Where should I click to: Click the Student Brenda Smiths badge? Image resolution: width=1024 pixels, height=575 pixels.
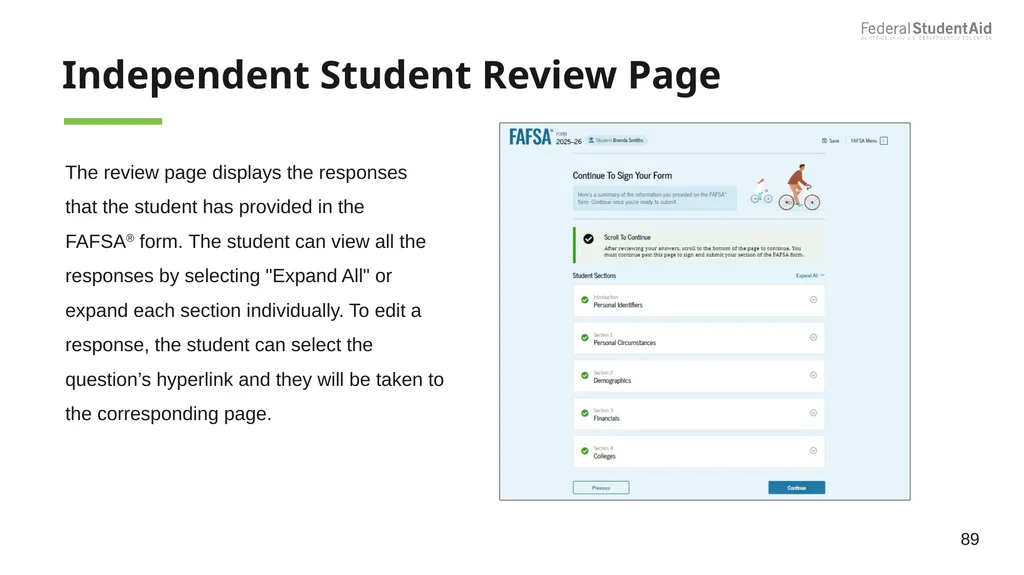616,140
